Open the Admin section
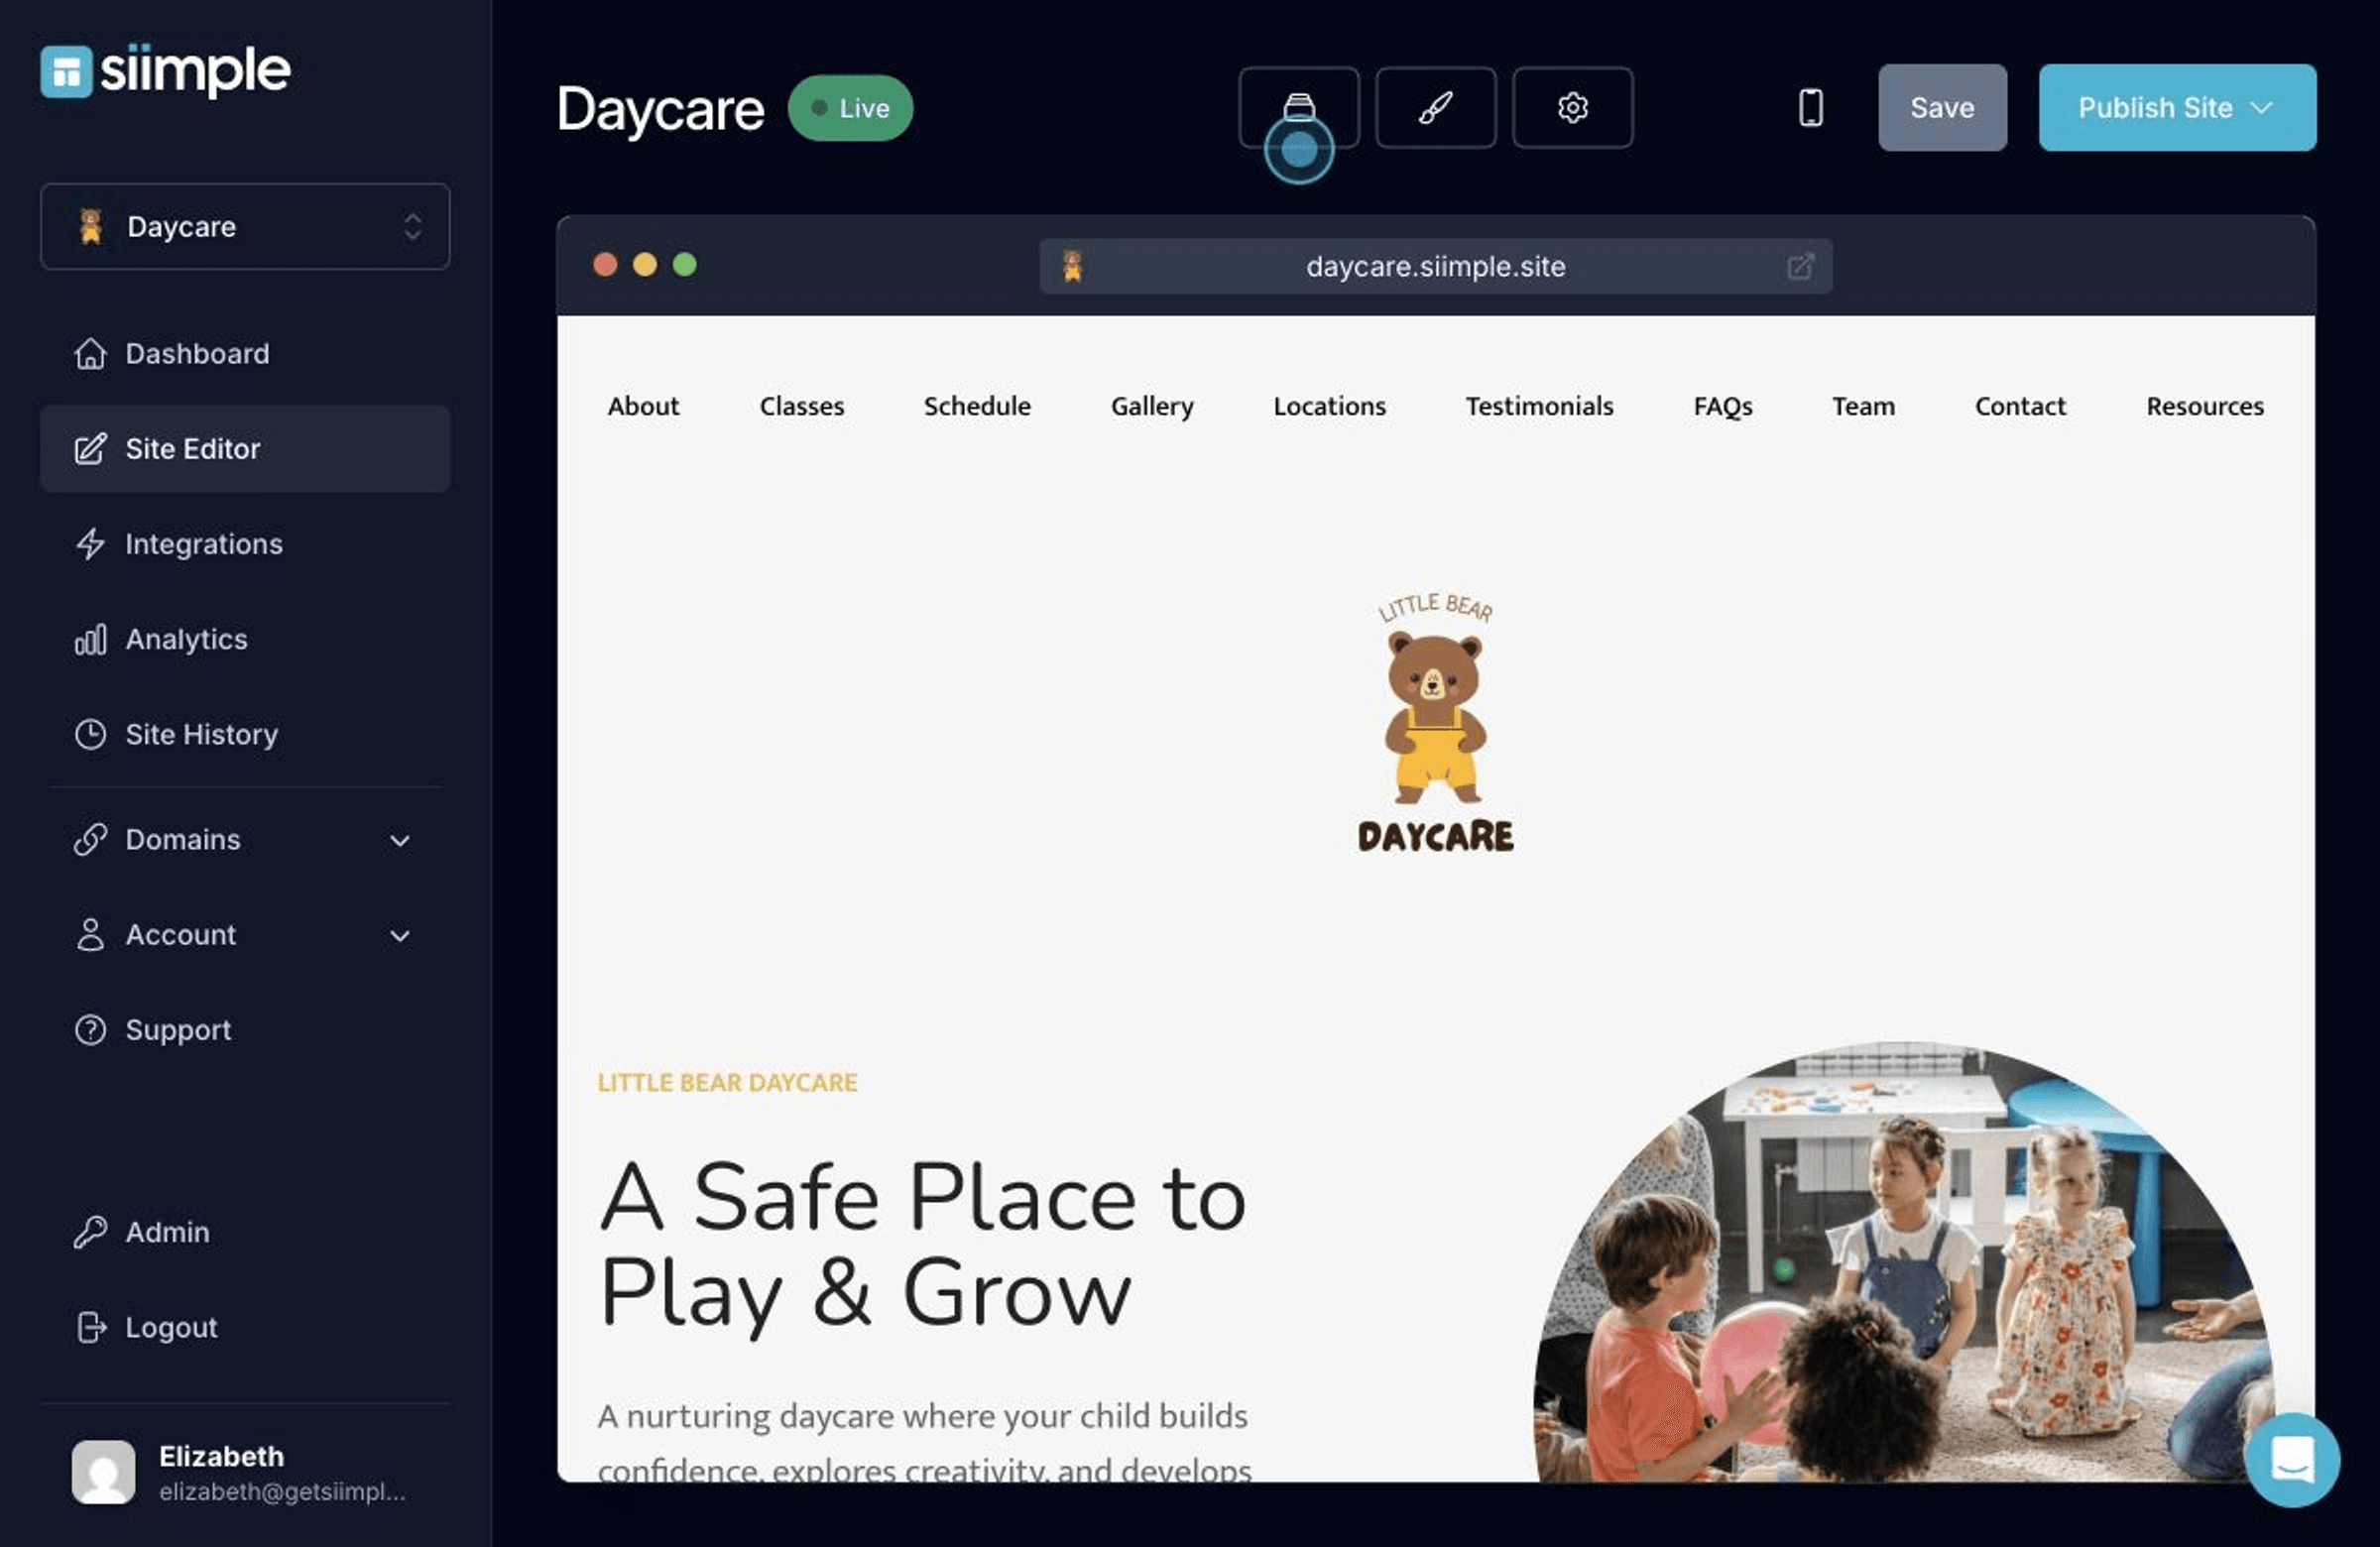2380x1547 pixels. [245, 1231]
